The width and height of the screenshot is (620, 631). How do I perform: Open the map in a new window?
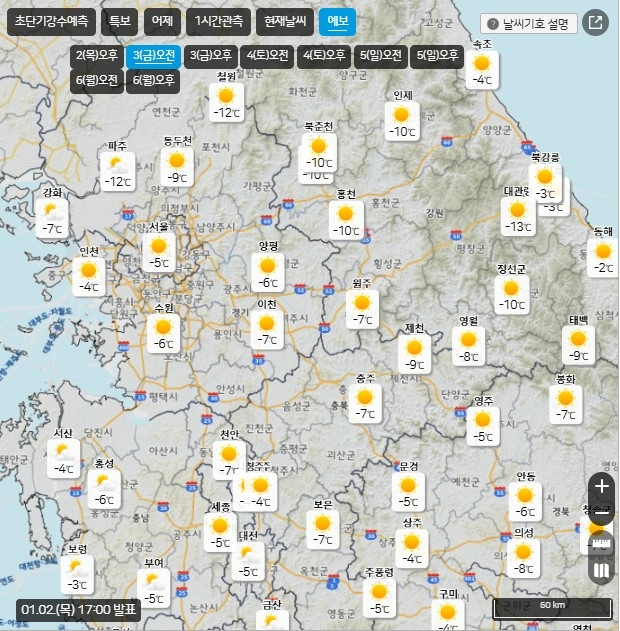[595, 23]
